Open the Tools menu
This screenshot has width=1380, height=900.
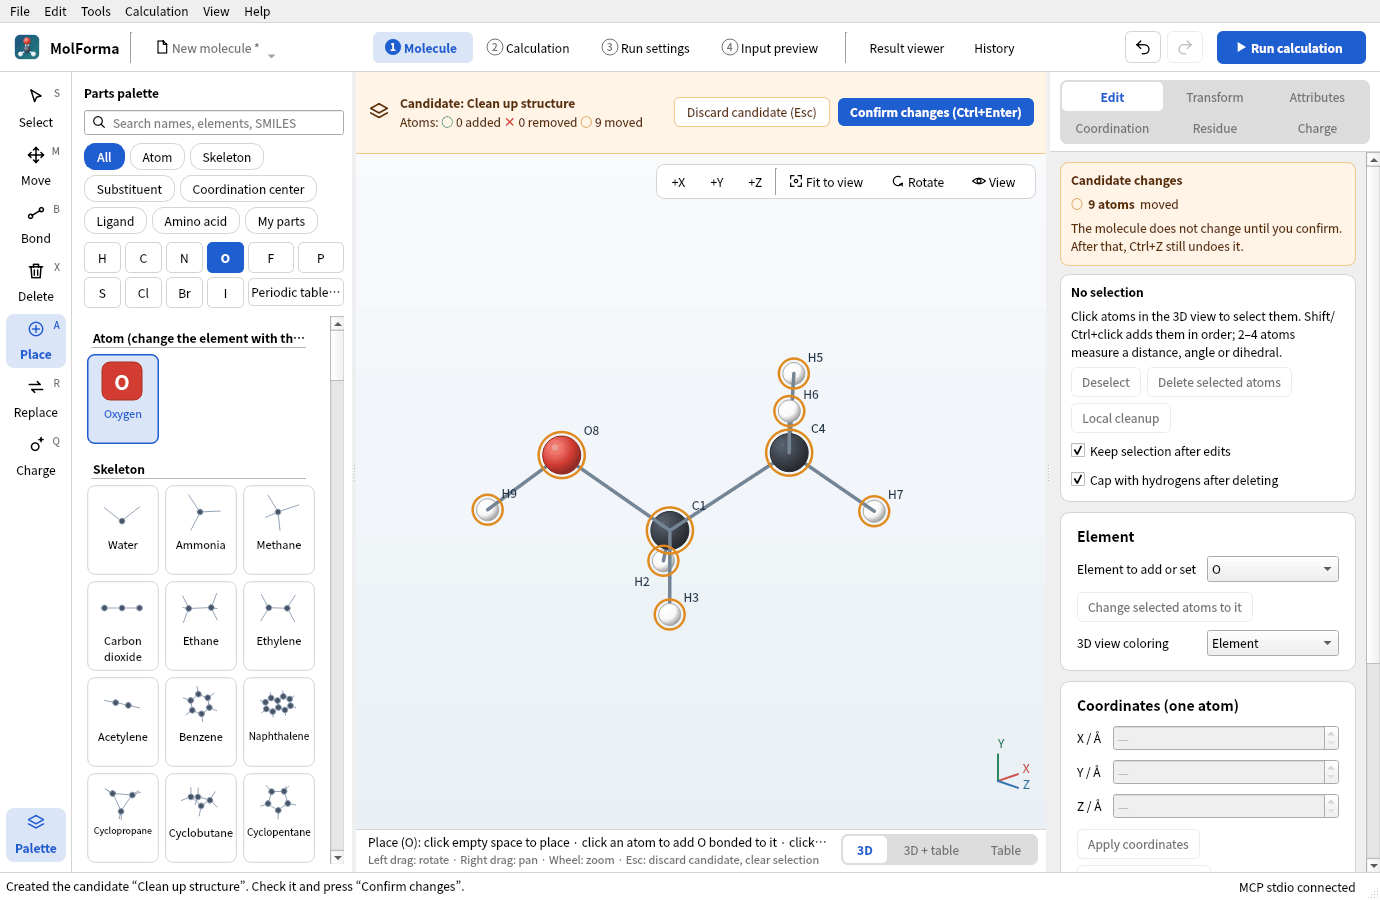coord(96,11)
